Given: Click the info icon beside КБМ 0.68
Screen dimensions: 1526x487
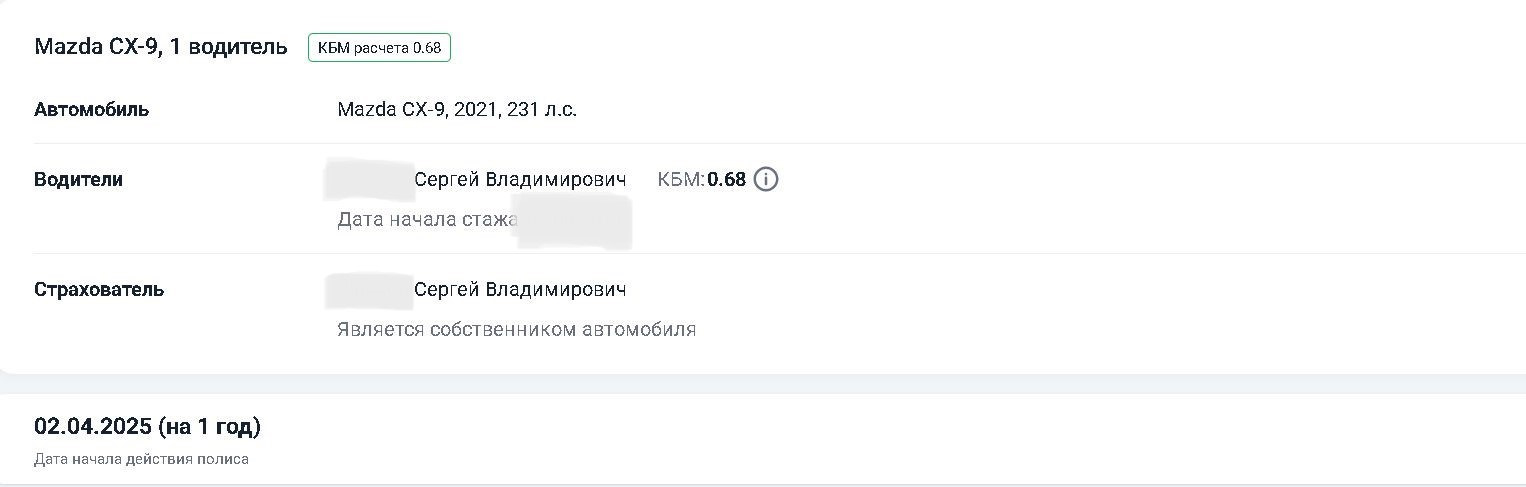Looking at the screenshot, I should click(766, 180).
